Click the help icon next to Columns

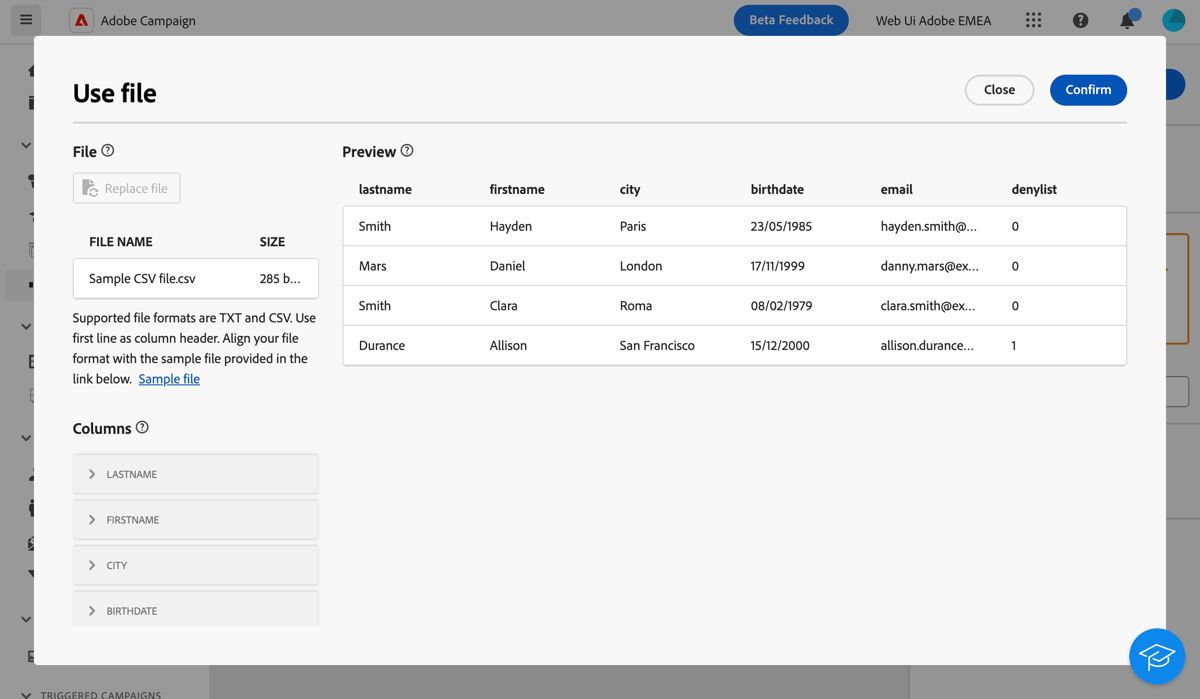coord(142,428)
